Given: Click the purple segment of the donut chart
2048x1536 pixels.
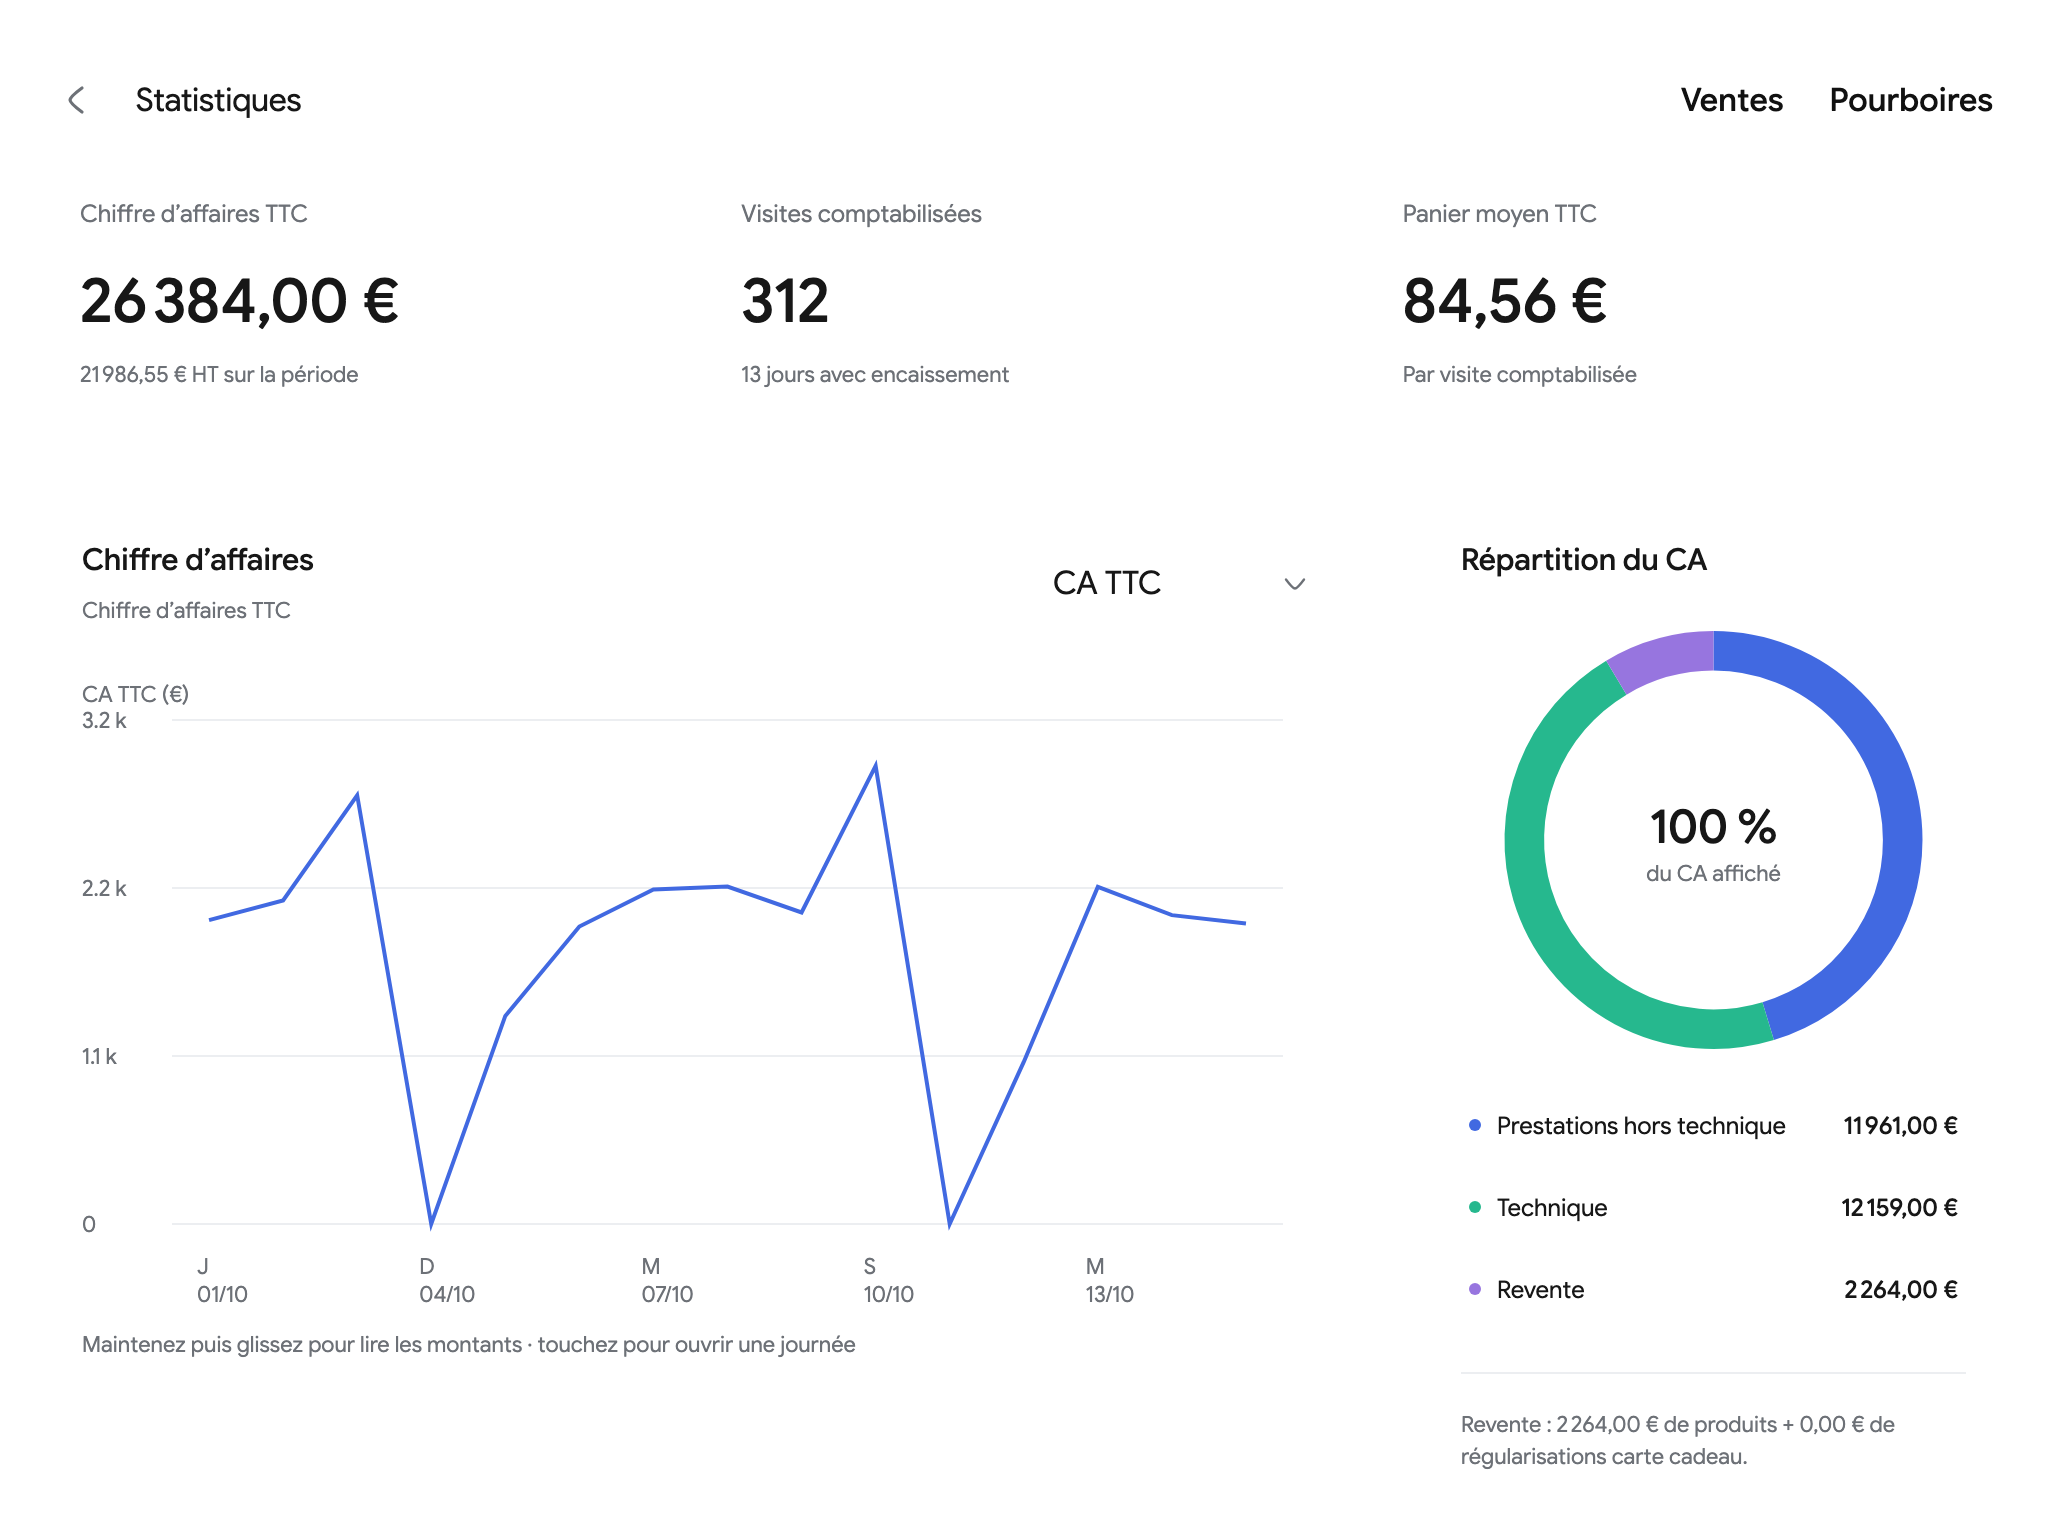Looking at the screenshot, I should point(1665,657).
